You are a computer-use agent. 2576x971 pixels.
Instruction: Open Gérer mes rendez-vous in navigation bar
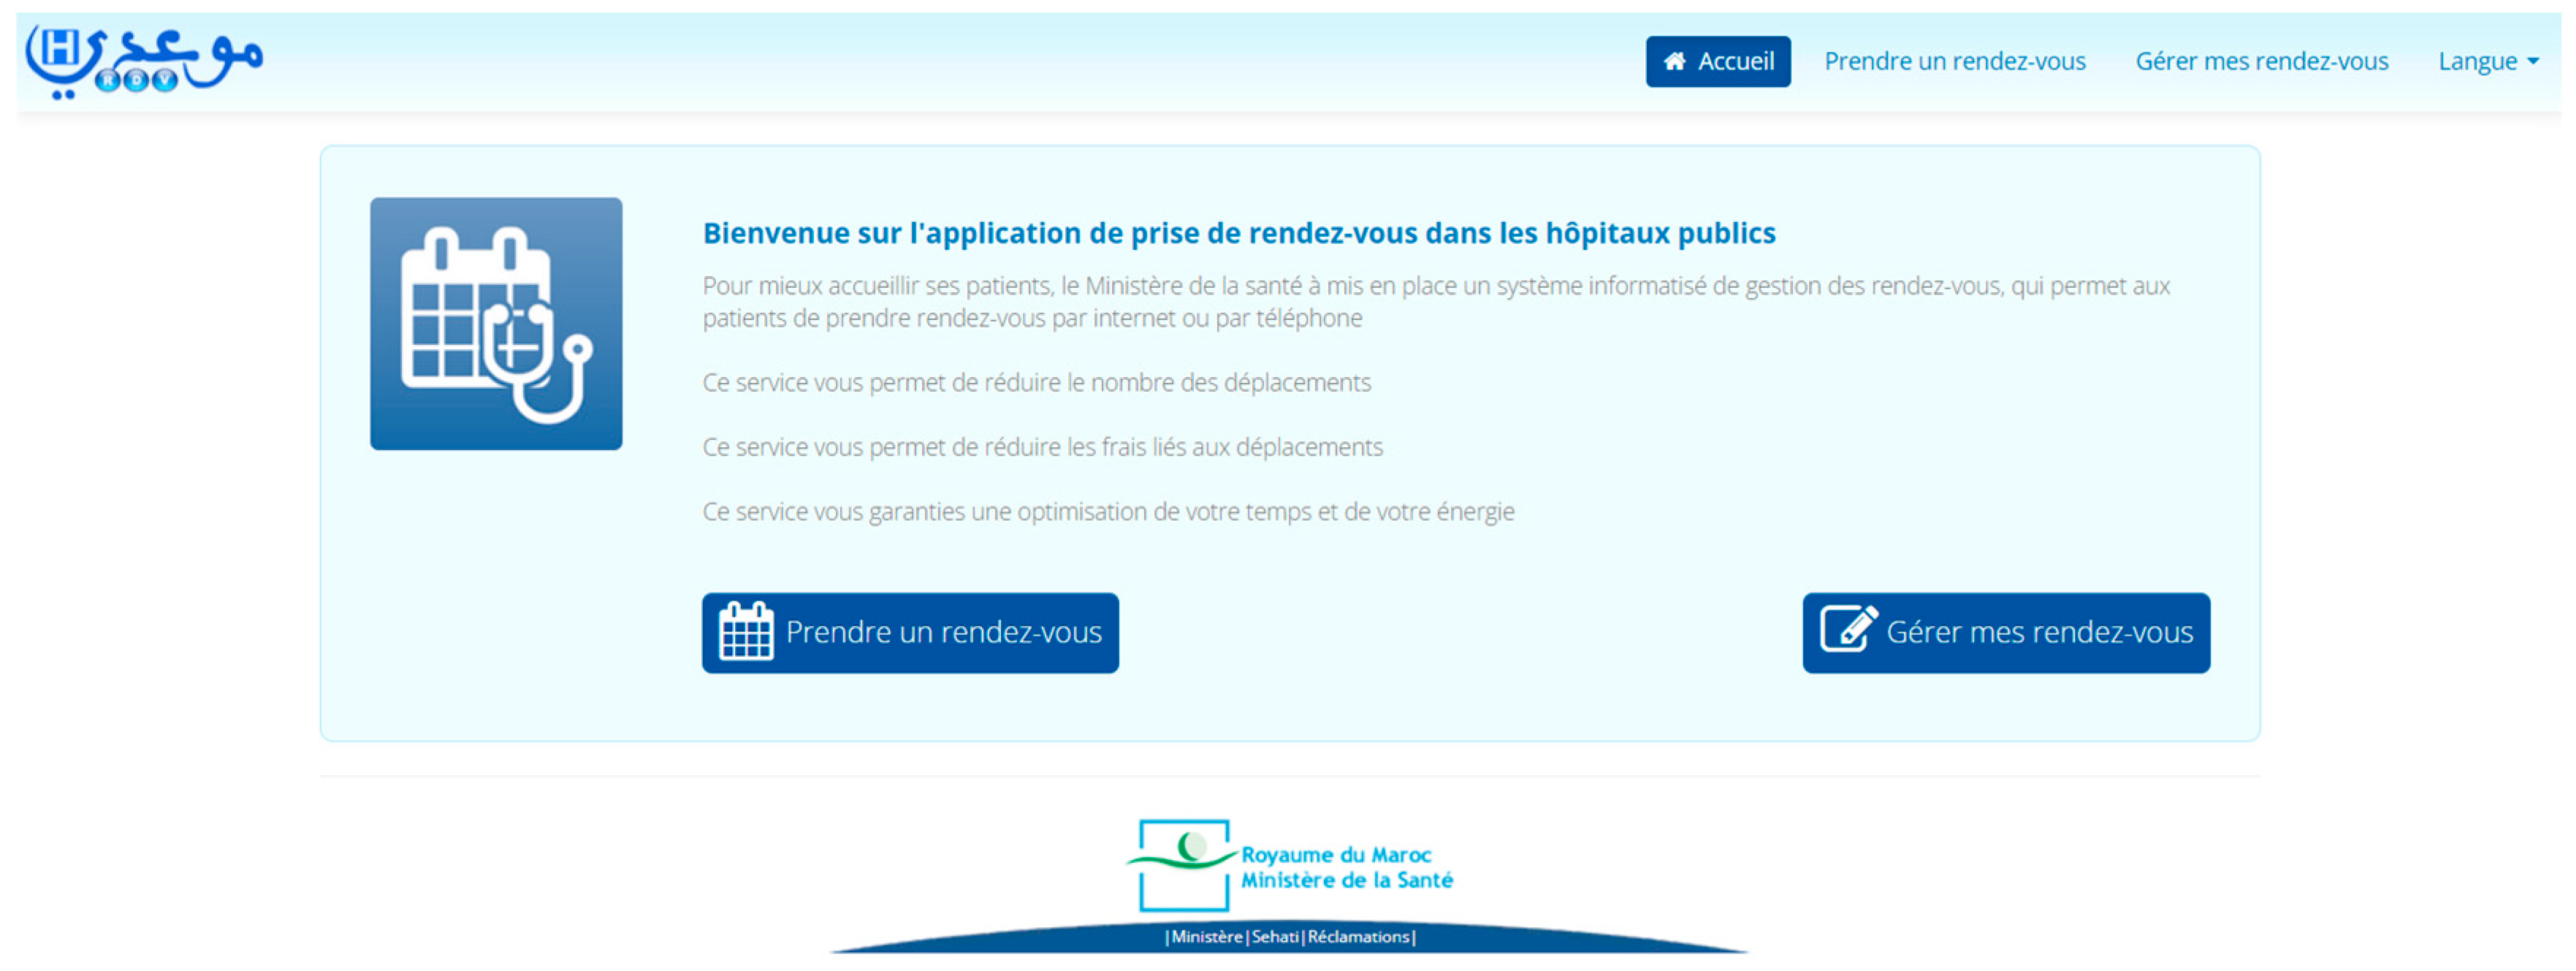tap(2261, 62)
